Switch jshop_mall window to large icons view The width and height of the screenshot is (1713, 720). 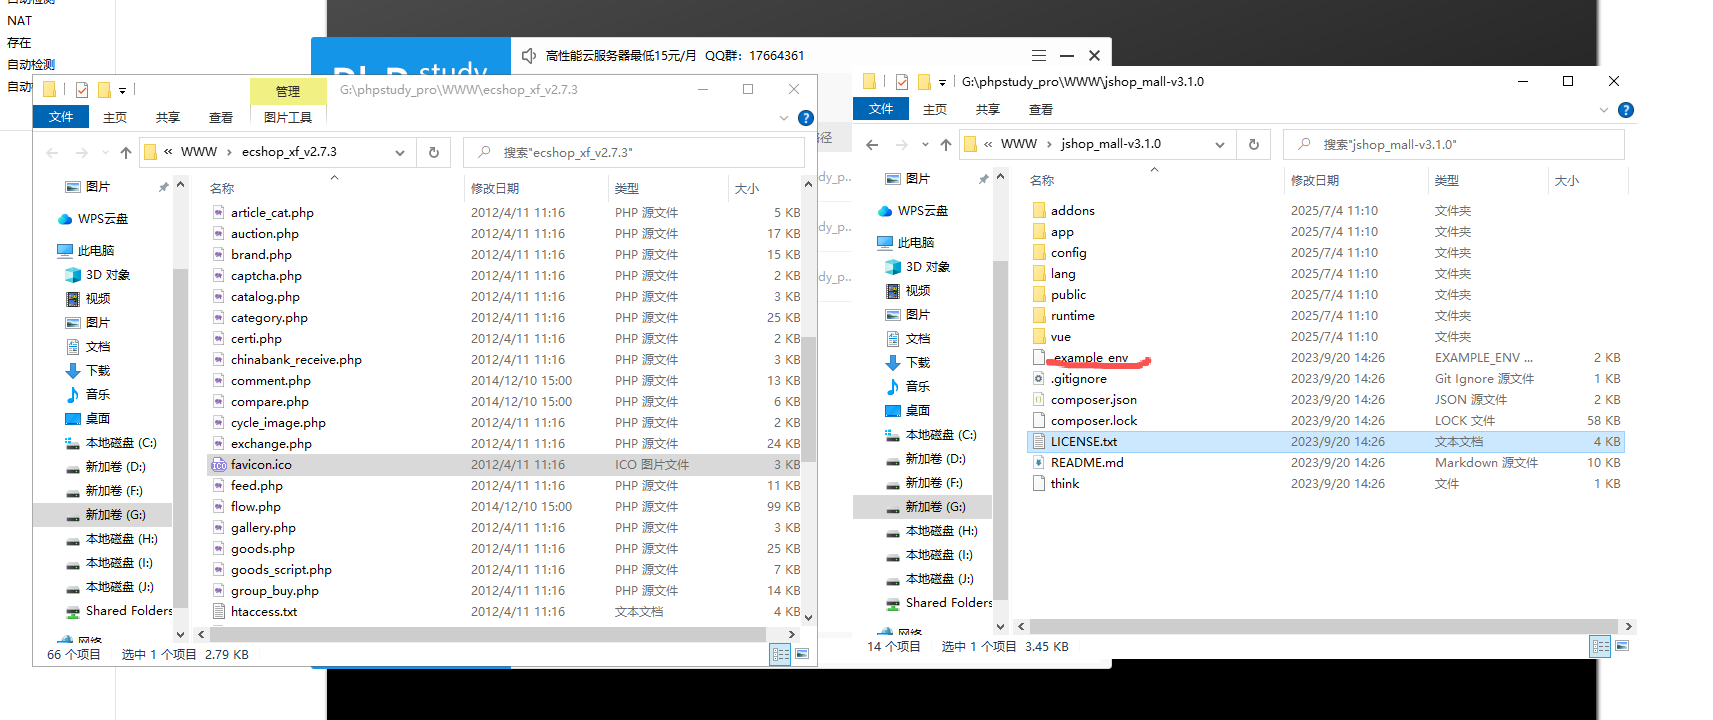click(x=1621, y=646)
